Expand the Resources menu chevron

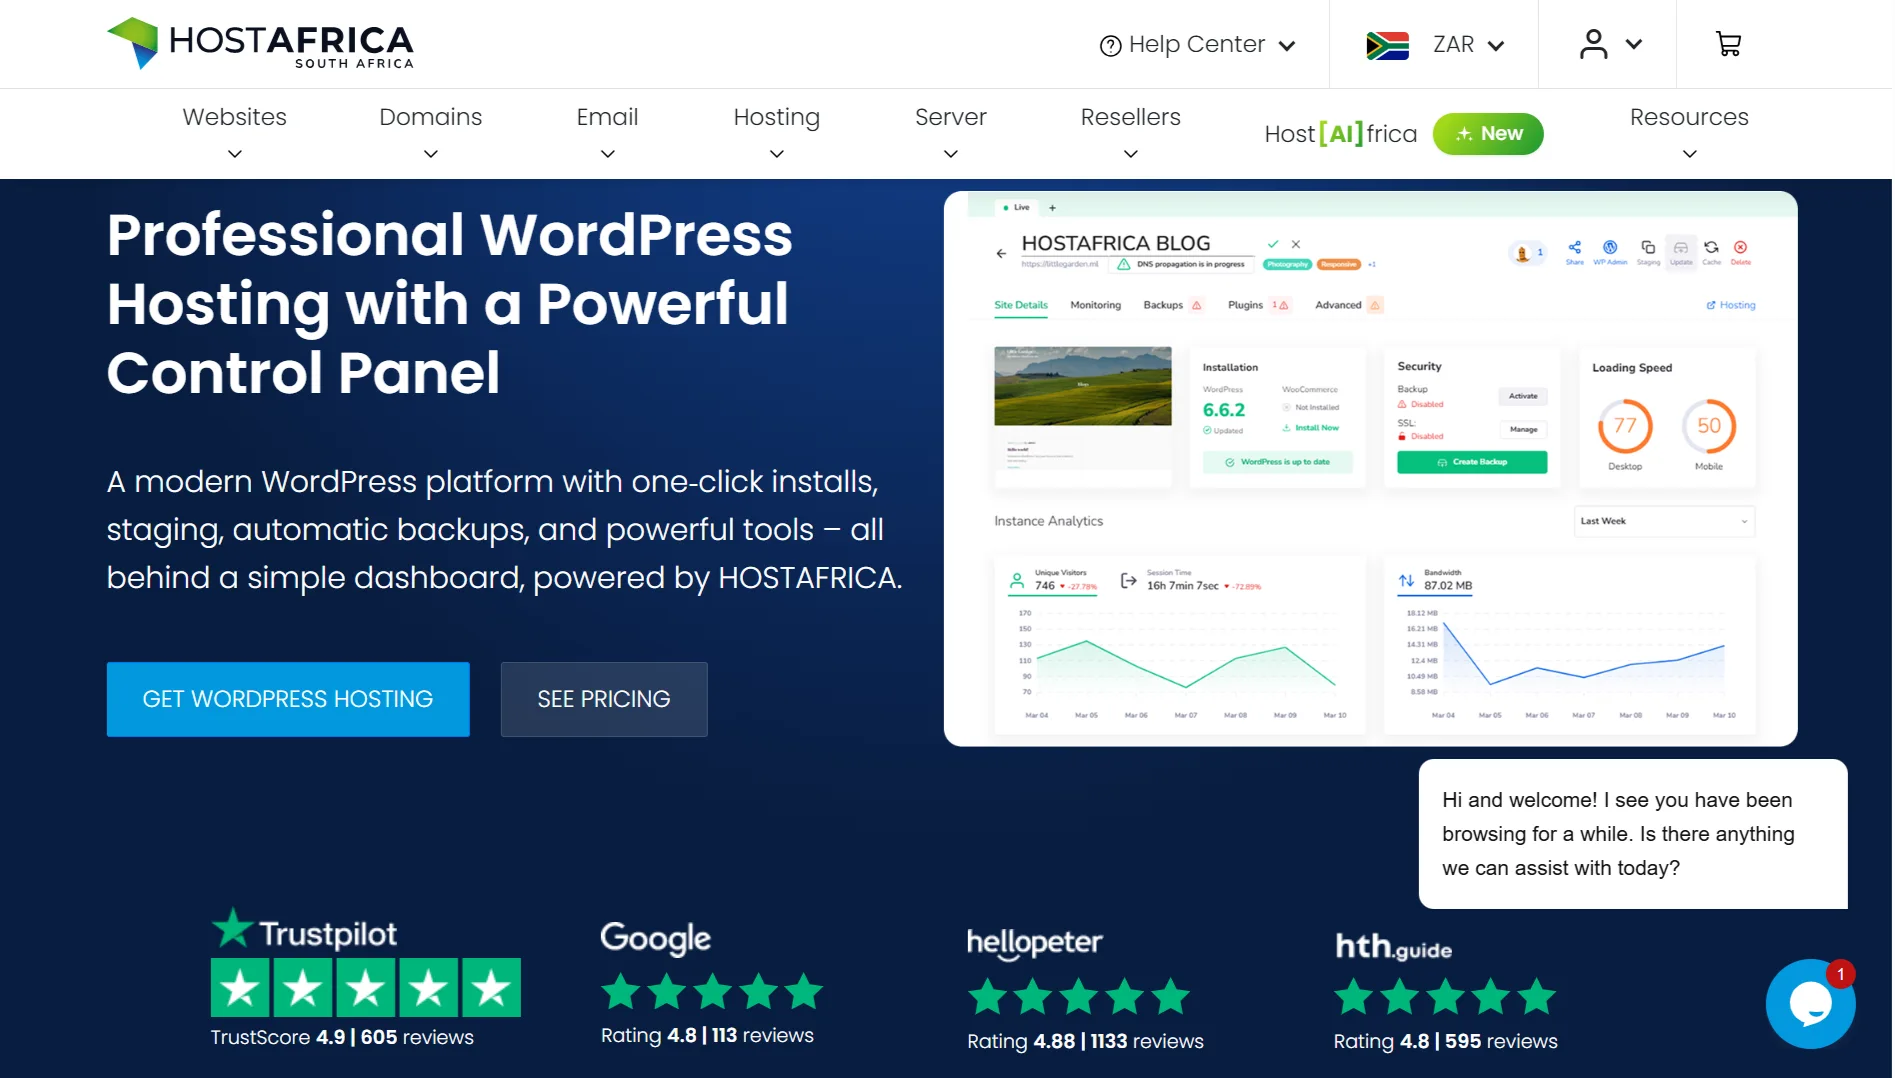[x=1690, y=154]
